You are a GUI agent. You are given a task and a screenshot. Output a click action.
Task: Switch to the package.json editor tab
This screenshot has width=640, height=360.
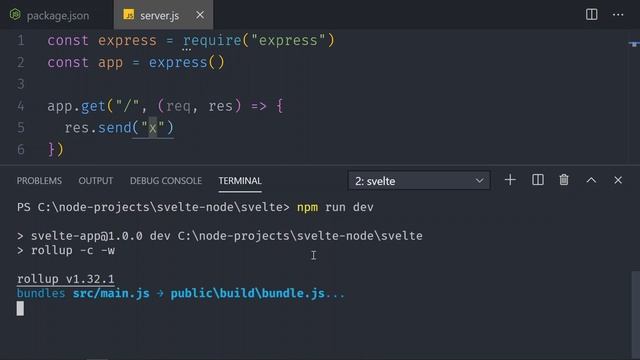(x=57, y=15)
